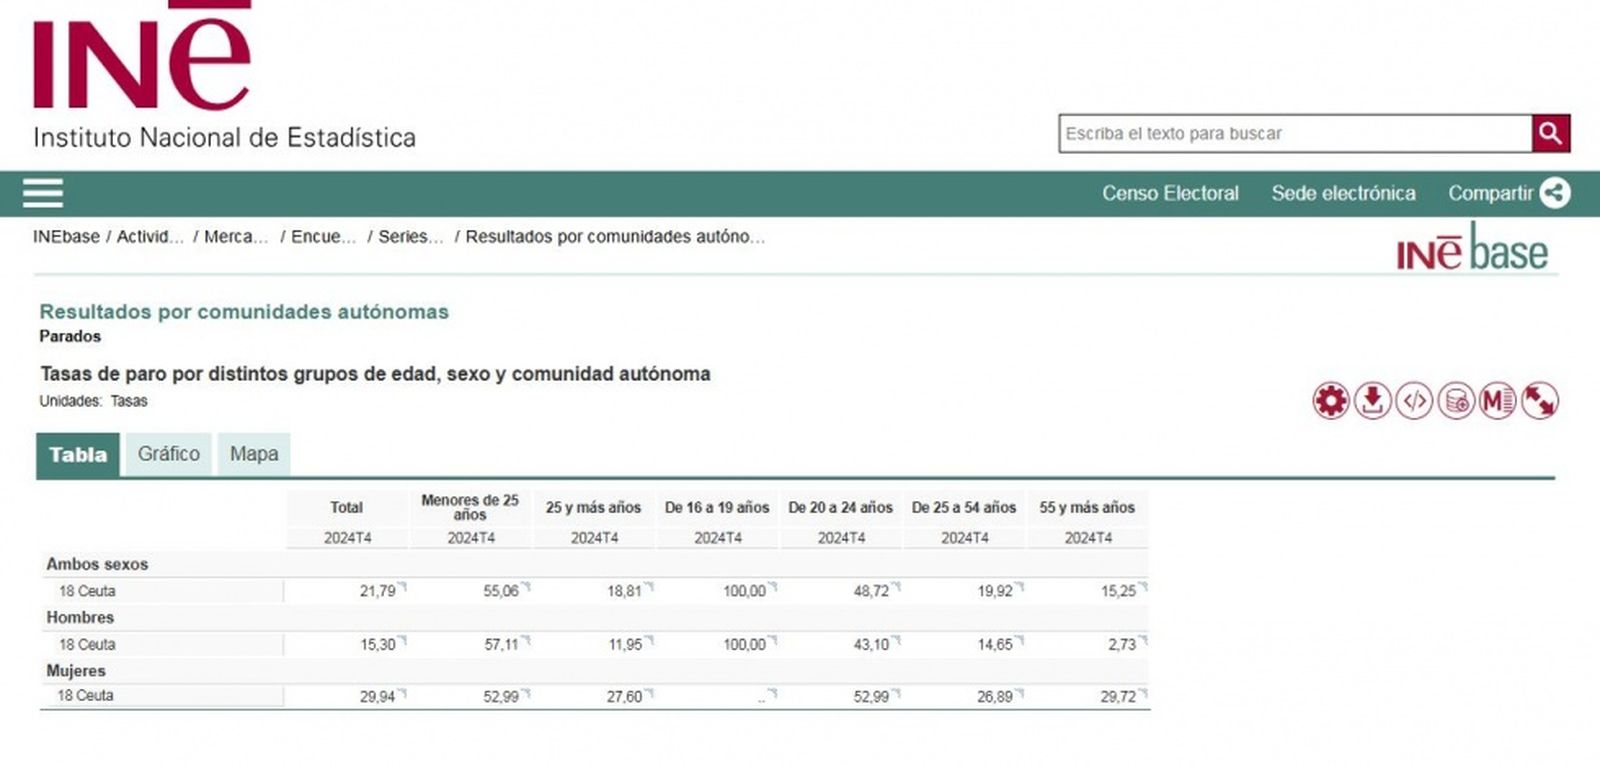Switch to the Gráfico tab
This screenshot has width=1600, height=766.
(x=168, y=454)
